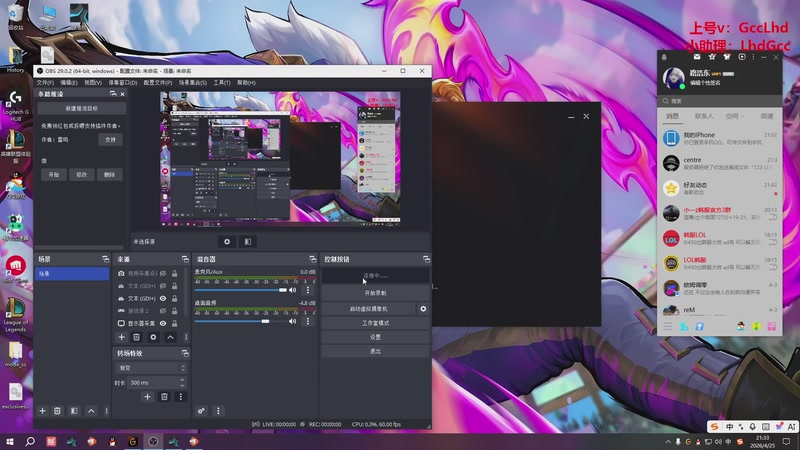Open QQ star icon in header
The width and height of the screenshot is (800, 450).
712,57
